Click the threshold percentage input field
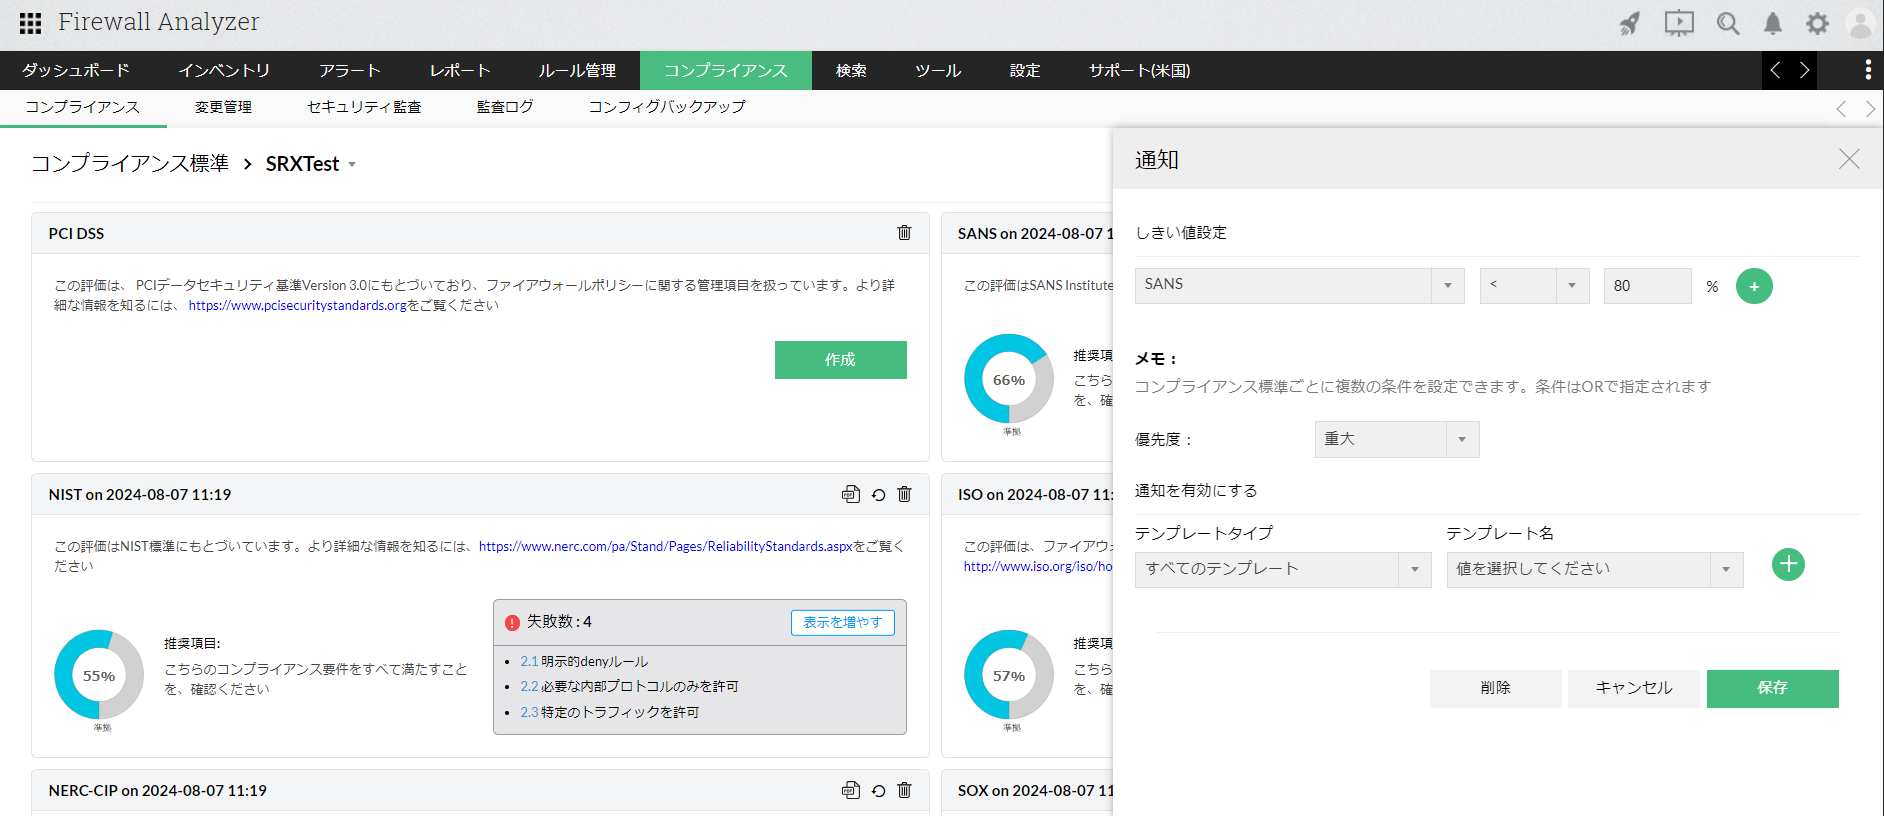This screenshot has width=1884, height=816. 1646,286
